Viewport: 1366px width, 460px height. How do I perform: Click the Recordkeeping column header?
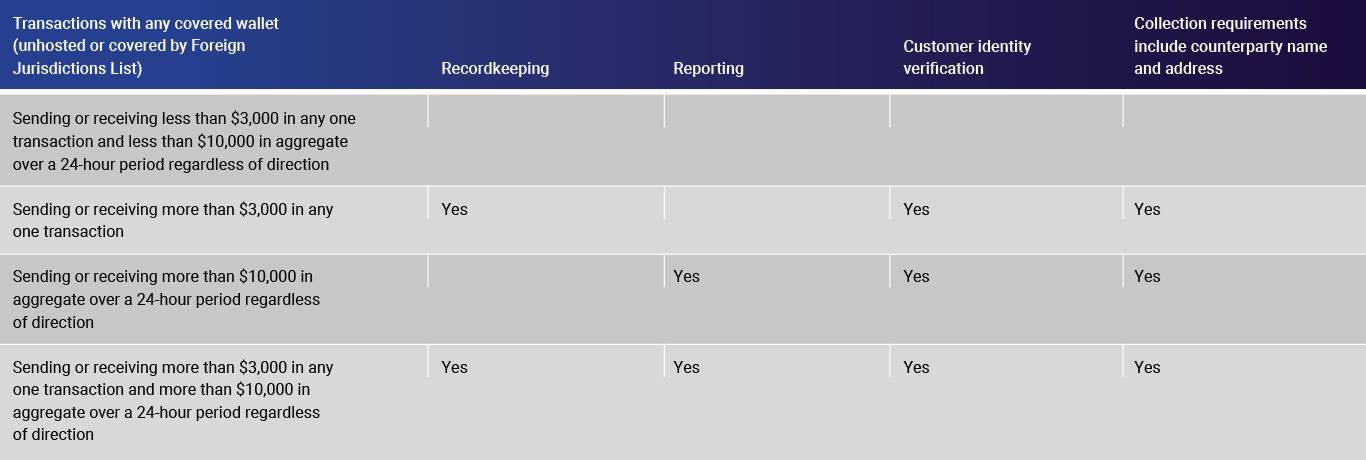(x=495, y=68)
